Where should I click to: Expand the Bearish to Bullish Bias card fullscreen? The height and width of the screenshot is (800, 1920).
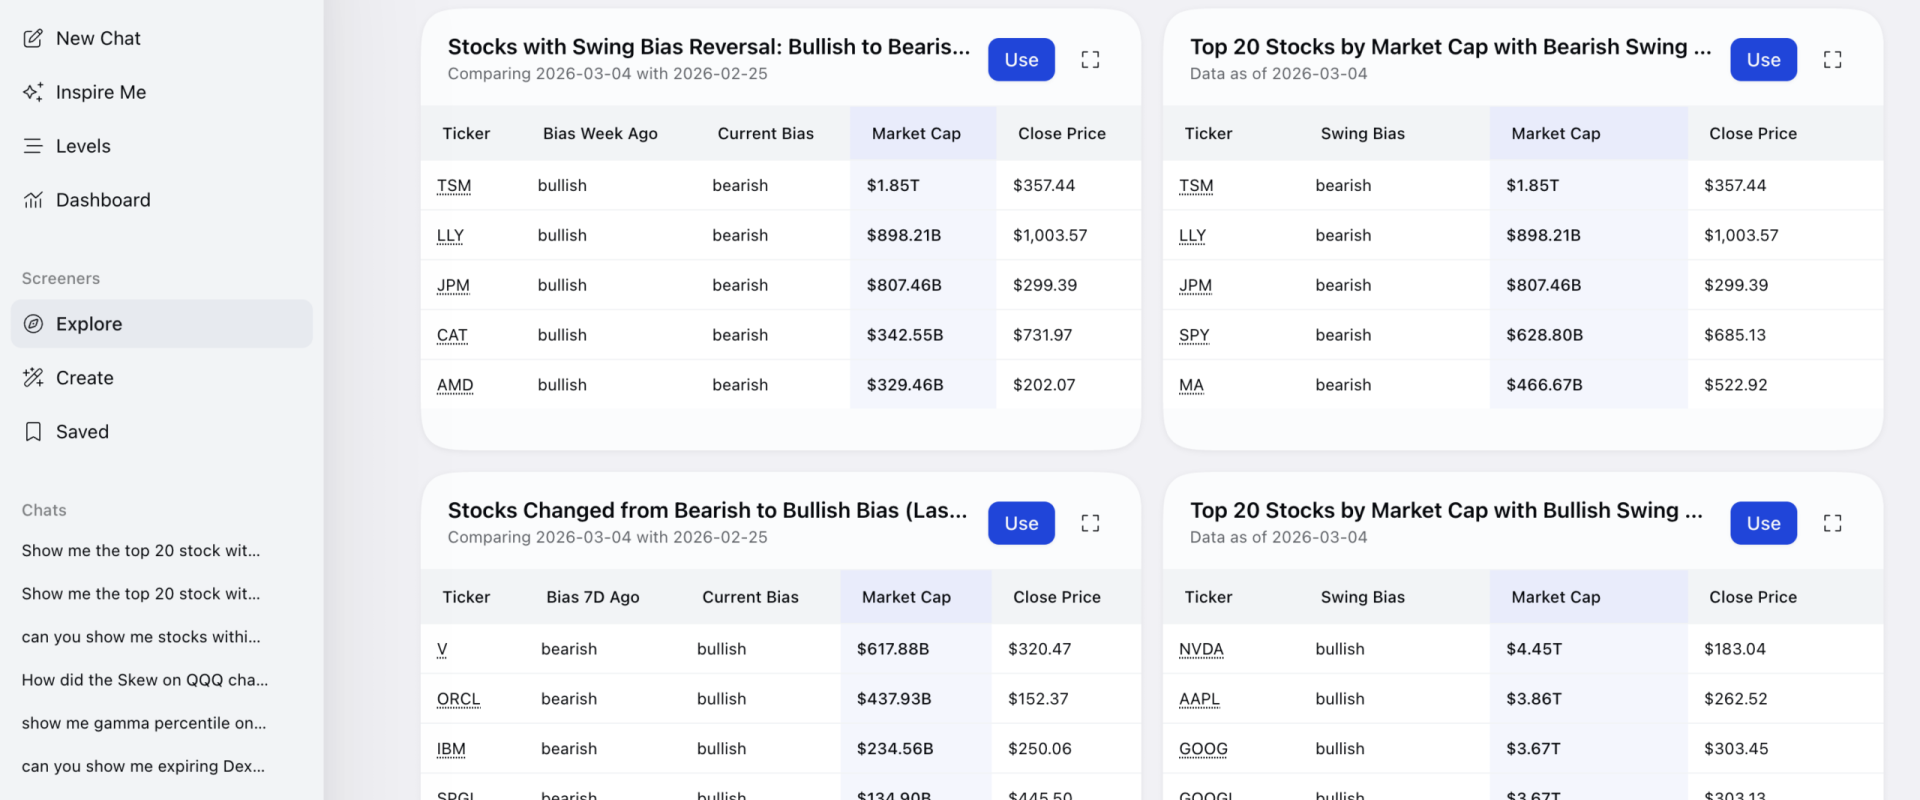click(1090, 523)
